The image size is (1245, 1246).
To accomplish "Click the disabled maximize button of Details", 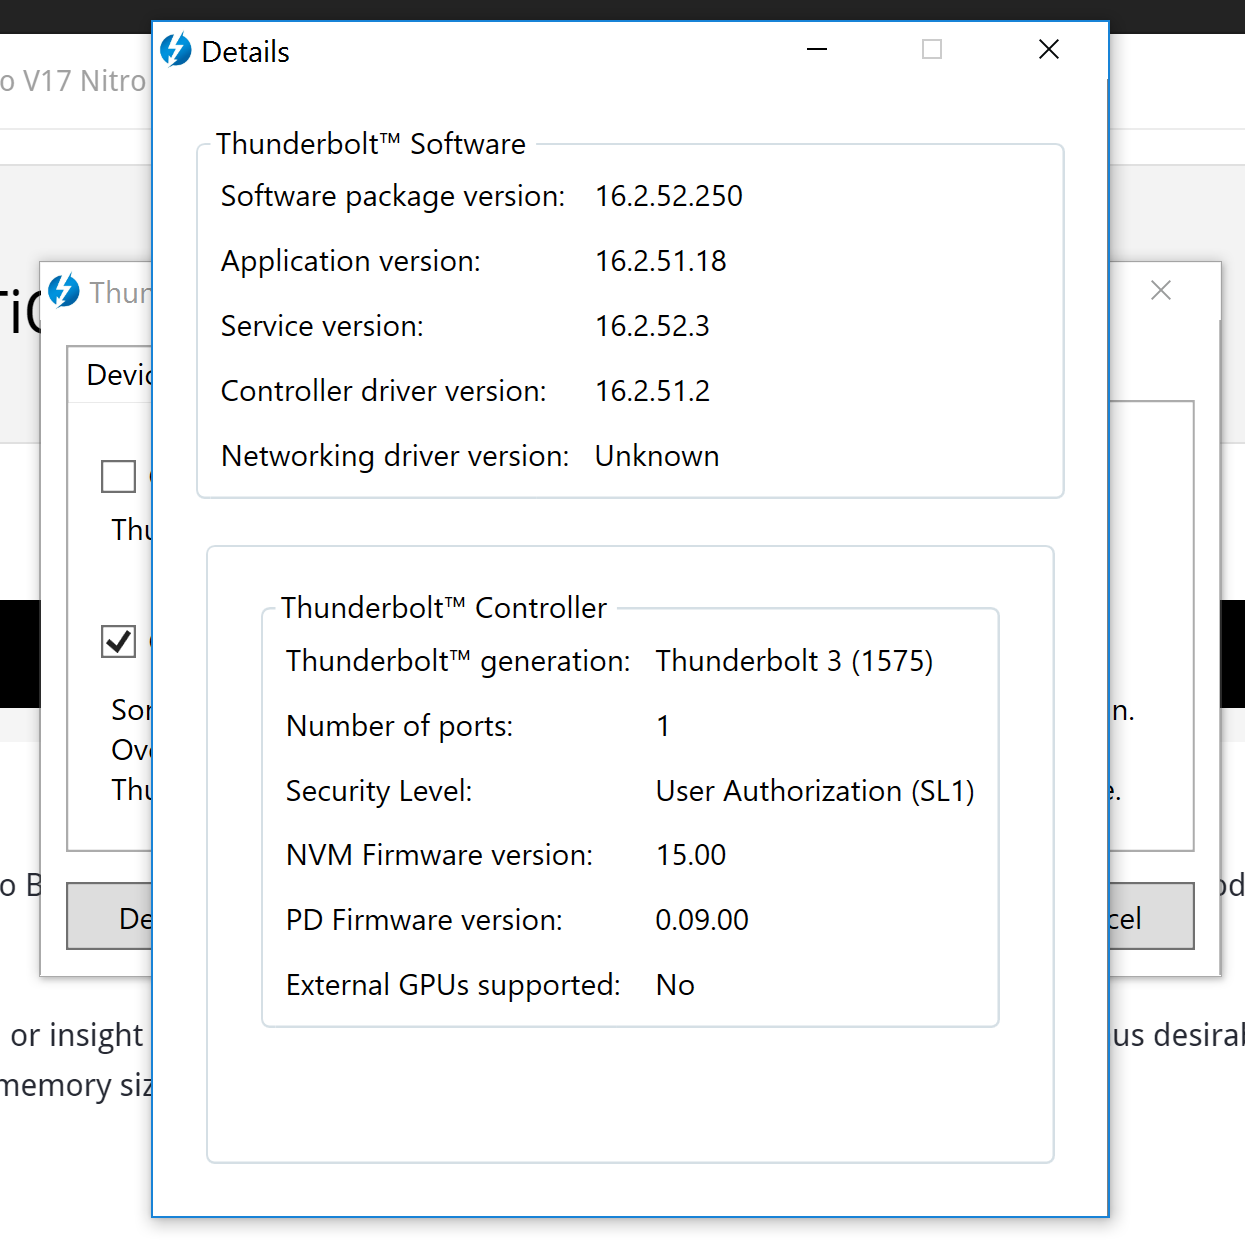I will [932, 49].
